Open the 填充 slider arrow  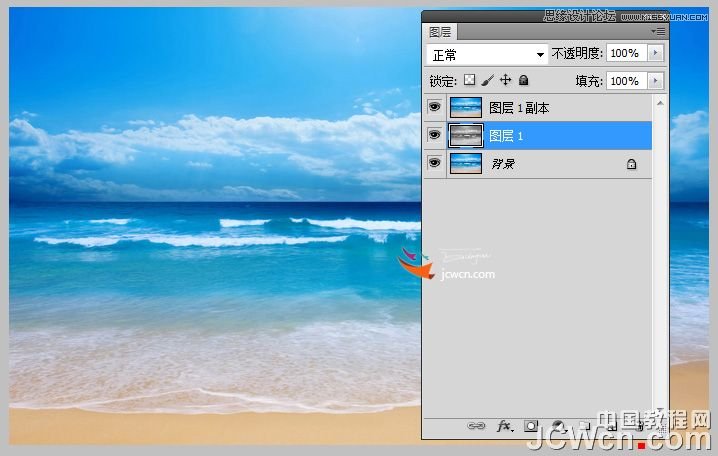click(656, 81)
